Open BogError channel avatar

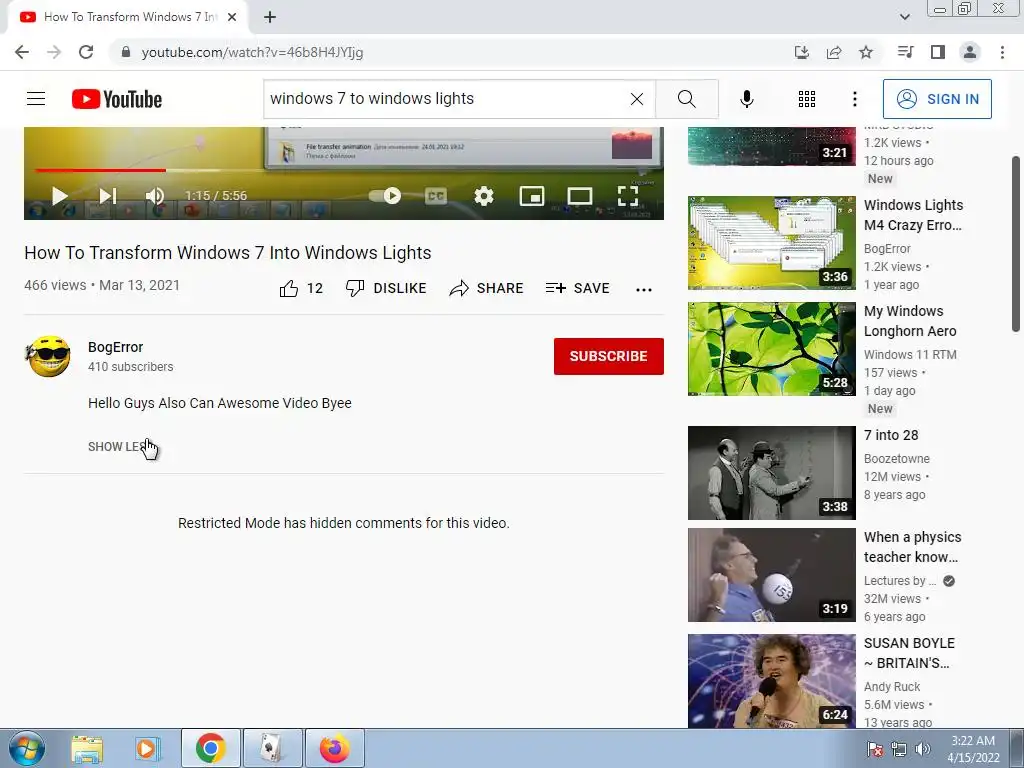point(48,357)
